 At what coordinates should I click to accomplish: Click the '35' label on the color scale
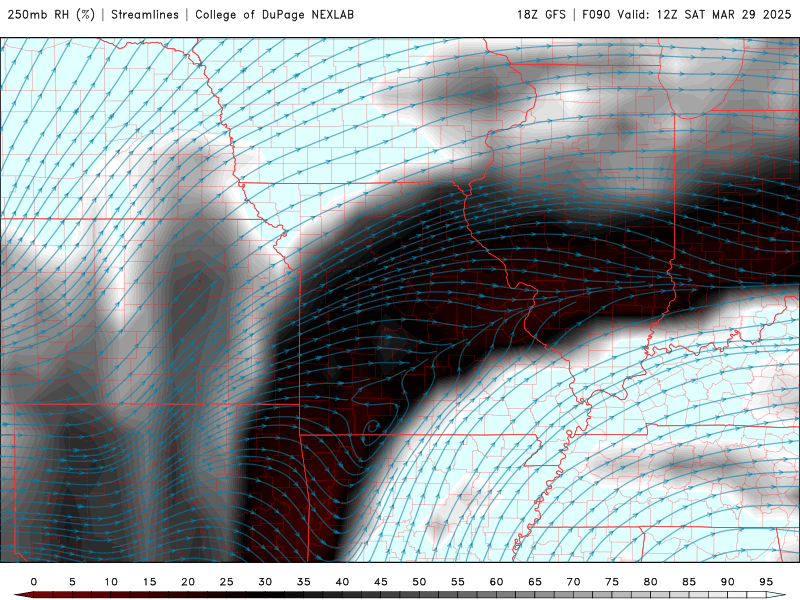pyautogui.click(x=304, y=582)
